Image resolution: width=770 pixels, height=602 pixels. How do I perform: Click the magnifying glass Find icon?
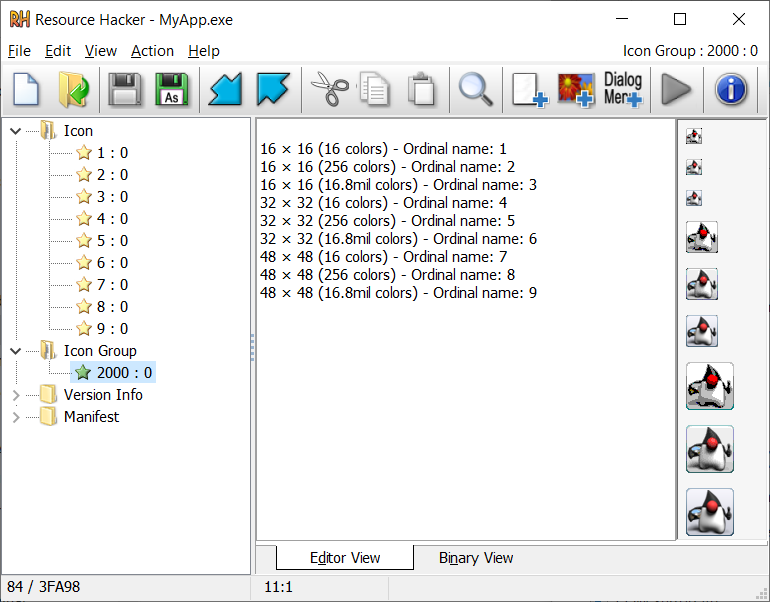pos(475,89)
